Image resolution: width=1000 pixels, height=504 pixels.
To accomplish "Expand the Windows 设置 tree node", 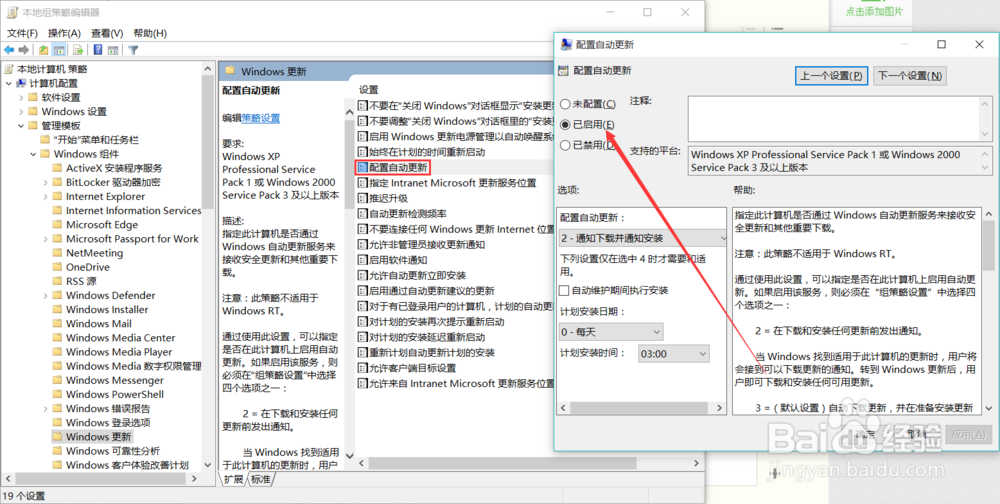I will click(x=20, y=112).
